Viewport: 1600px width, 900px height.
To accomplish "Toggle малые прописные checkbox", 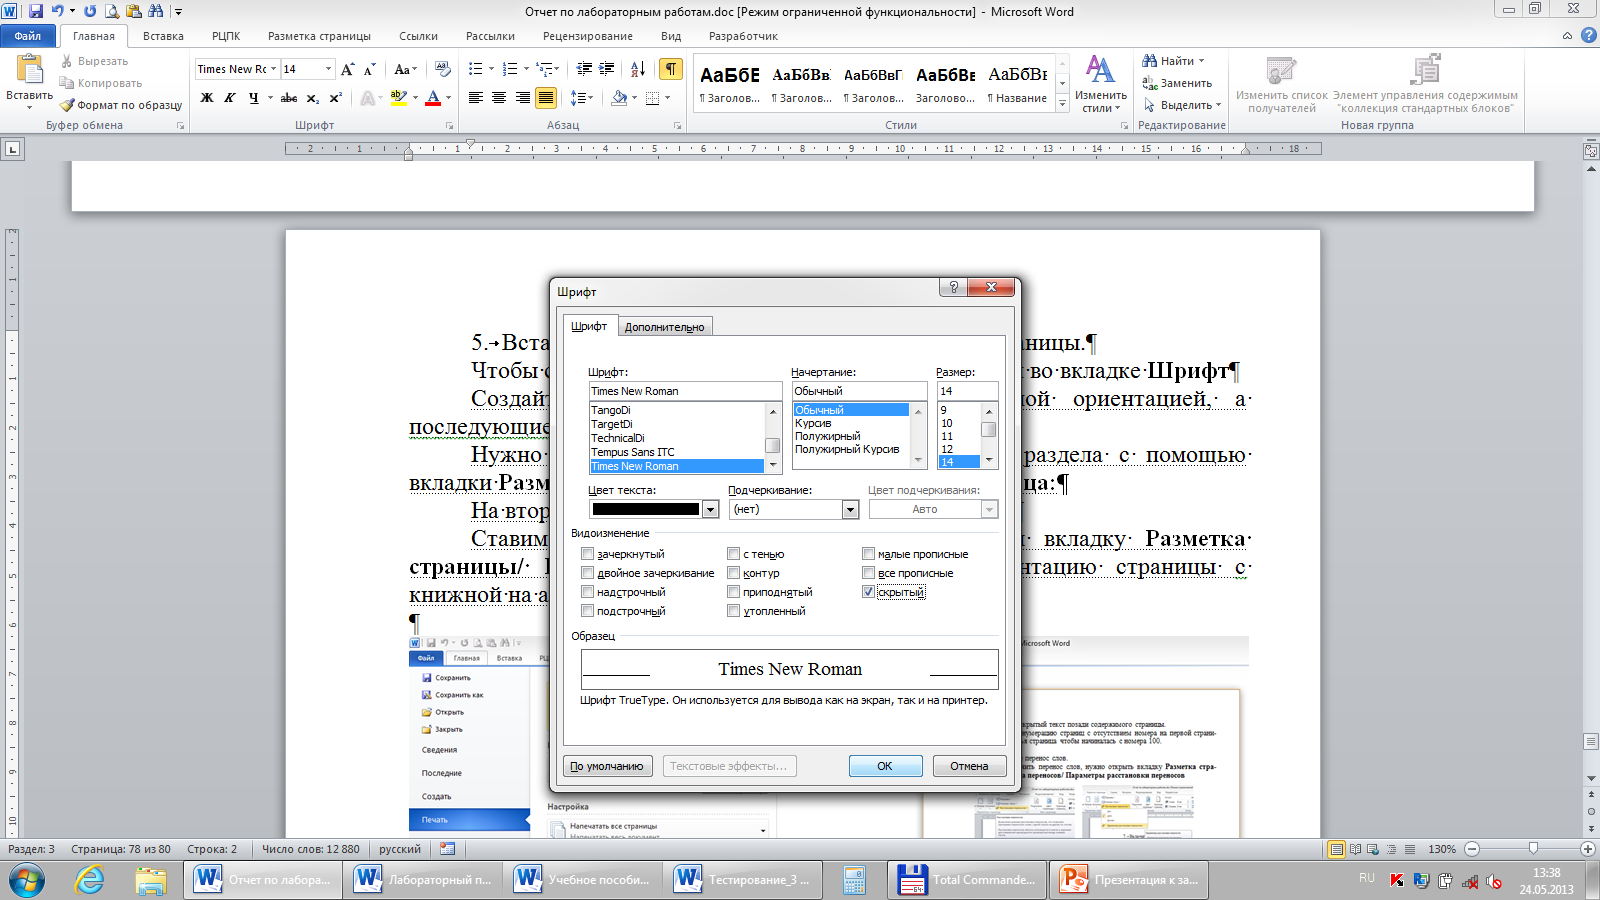I will (x=868, y=554).
